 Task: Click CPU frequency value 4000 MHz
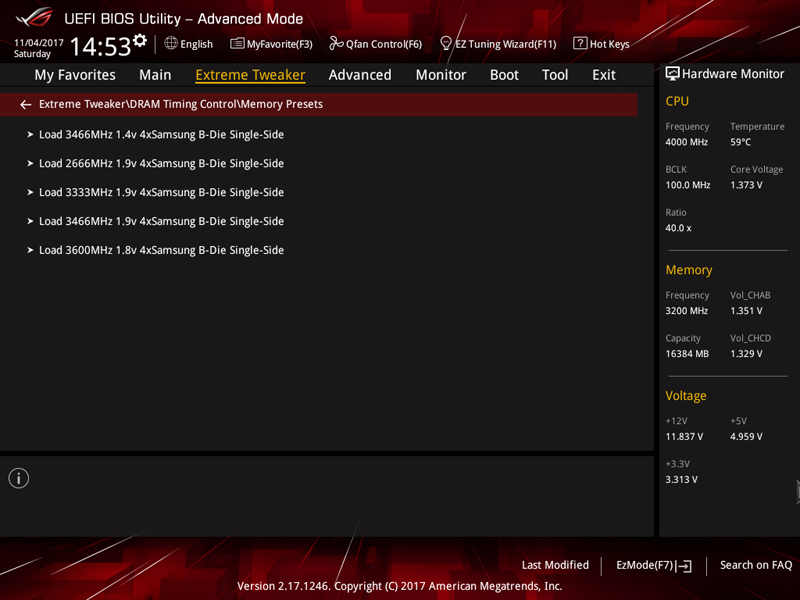pyautogui.click(x=687, y=142)
